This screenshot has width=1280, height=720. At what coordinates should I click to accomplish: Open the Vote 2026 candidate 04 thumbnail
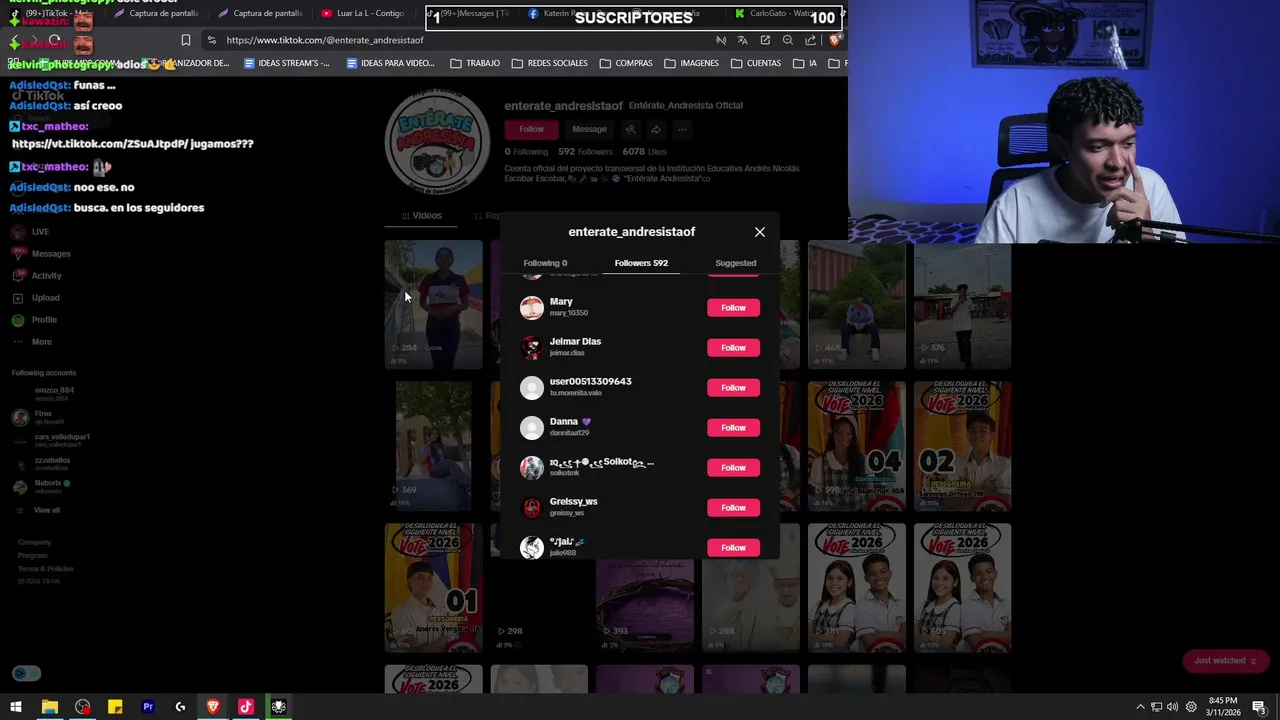click(857, 446)
